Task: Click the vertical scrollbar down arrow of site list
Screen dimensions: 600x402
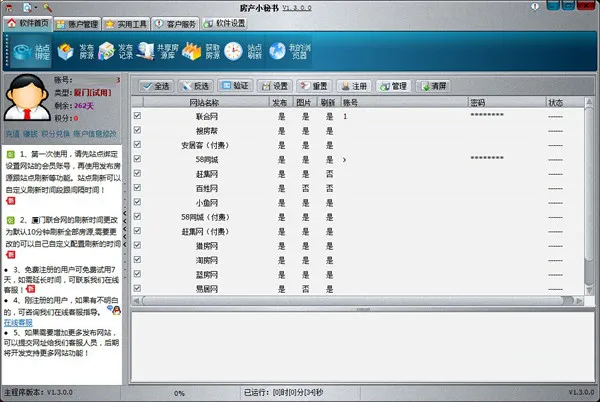Action: tap(589, 290)
